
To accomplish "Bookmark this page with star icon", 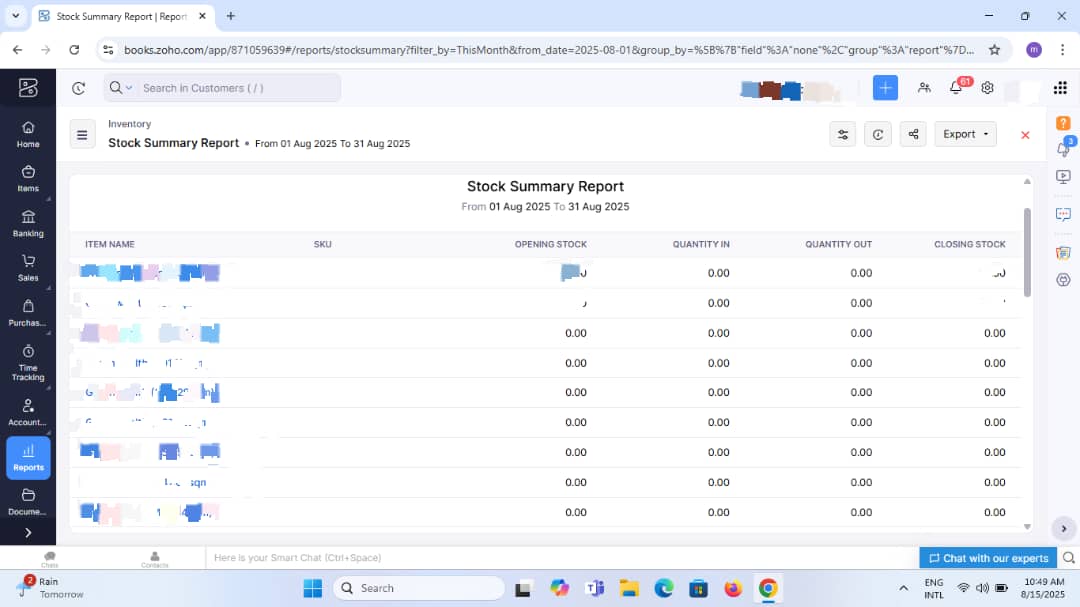I will (994, 50).
